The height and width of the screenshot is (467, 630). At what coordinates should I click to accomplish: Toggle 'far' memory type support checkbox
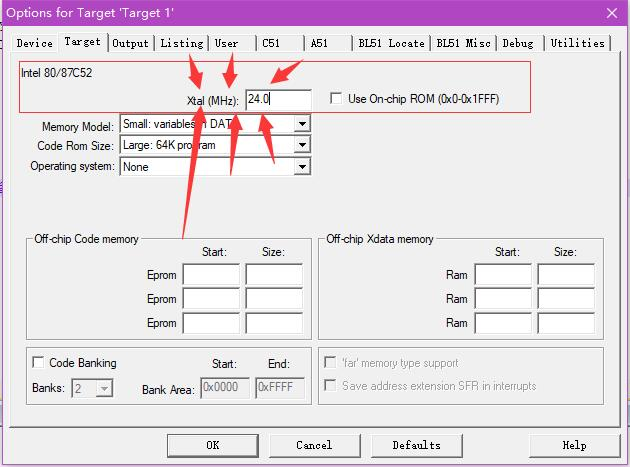point(330,363)
